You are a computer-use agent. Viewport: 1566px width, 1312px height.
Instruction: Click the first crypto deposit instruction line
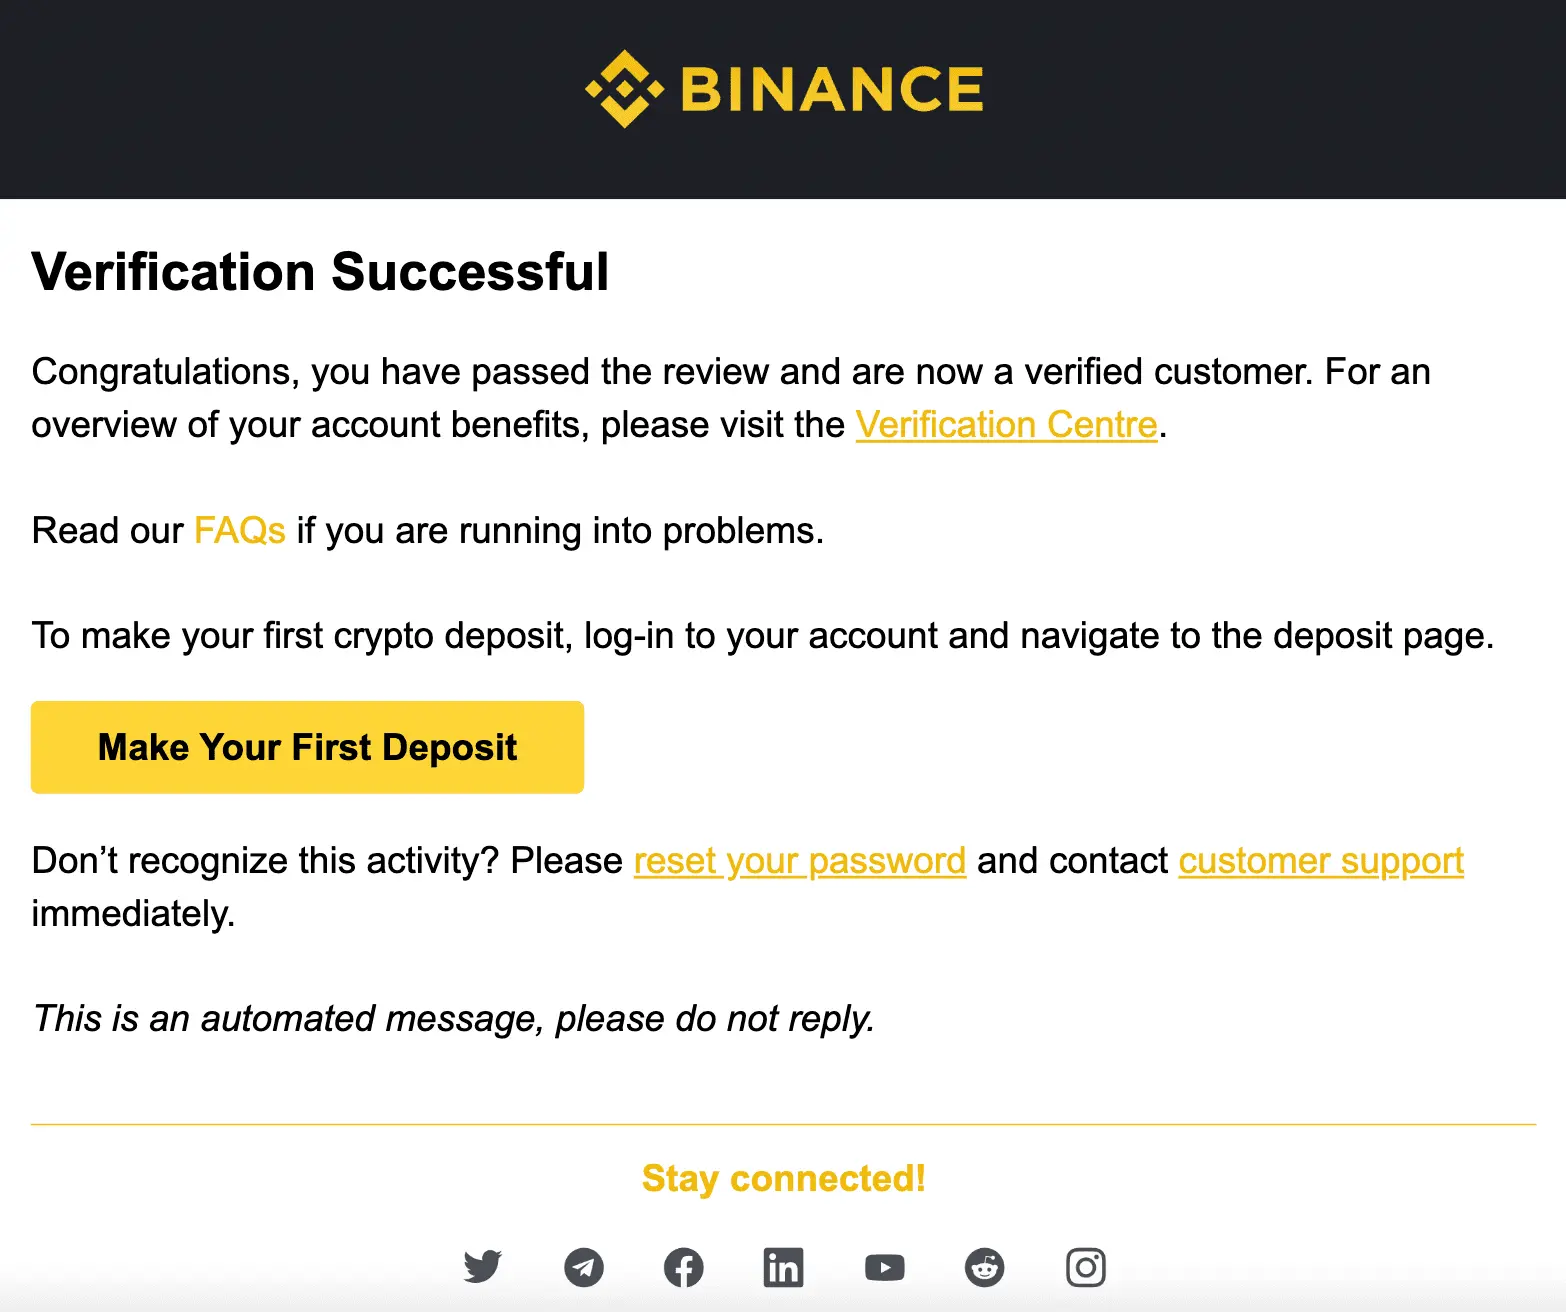pos(763,636)
